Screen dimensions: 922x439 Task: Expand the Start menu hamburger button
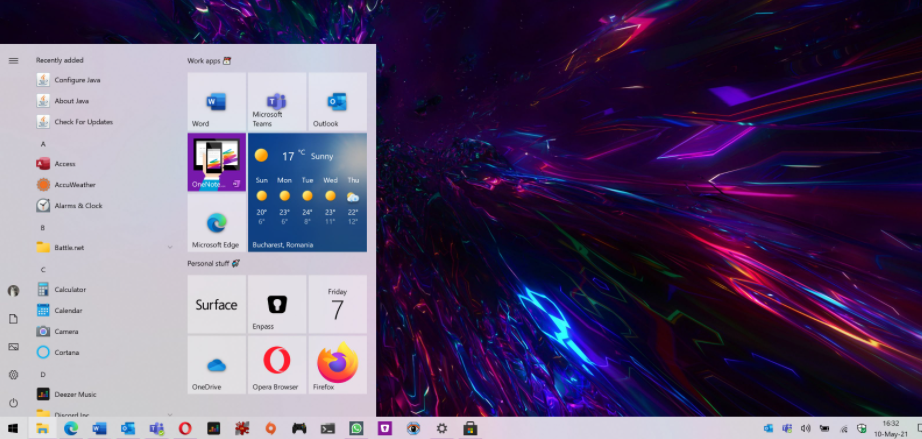pyautogui.click(x=14, y=60)
